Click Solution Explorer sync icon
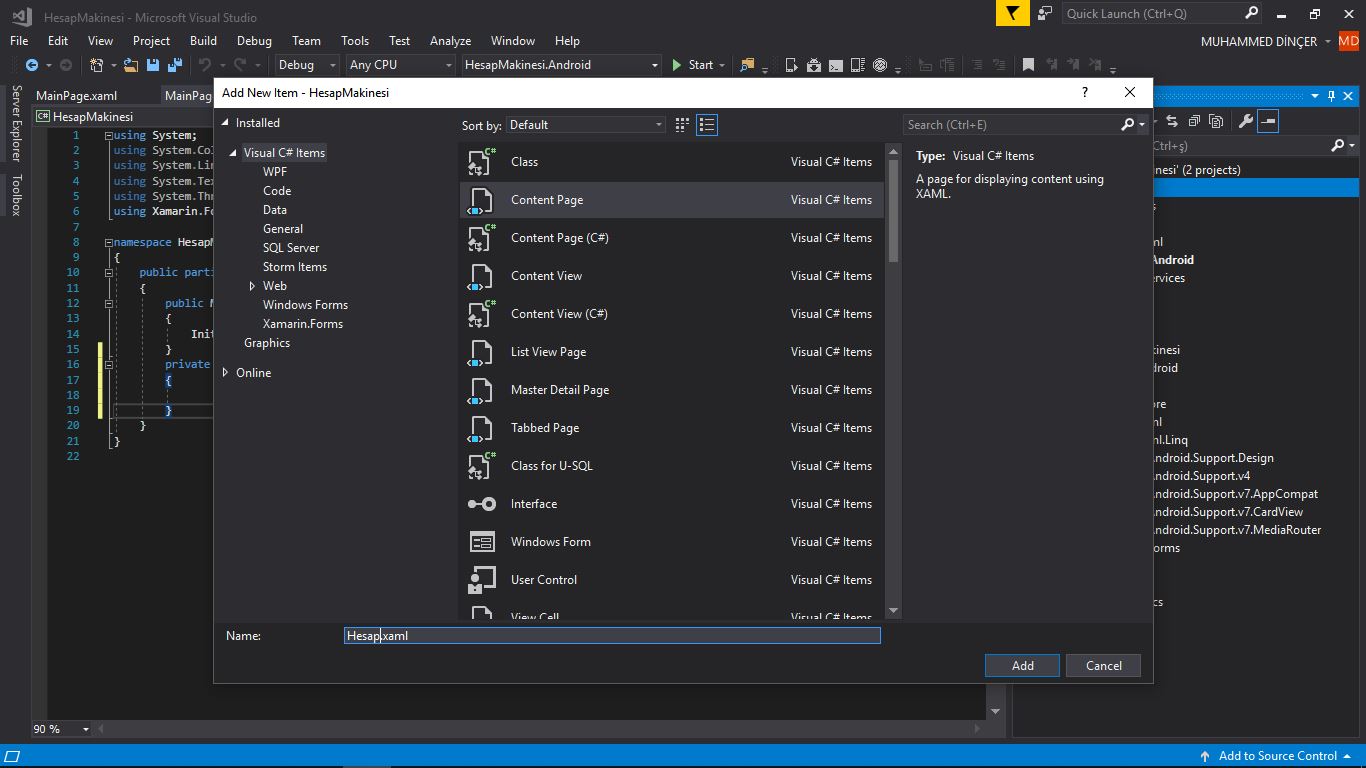The image size is (1366, 768). [1172, 121]
